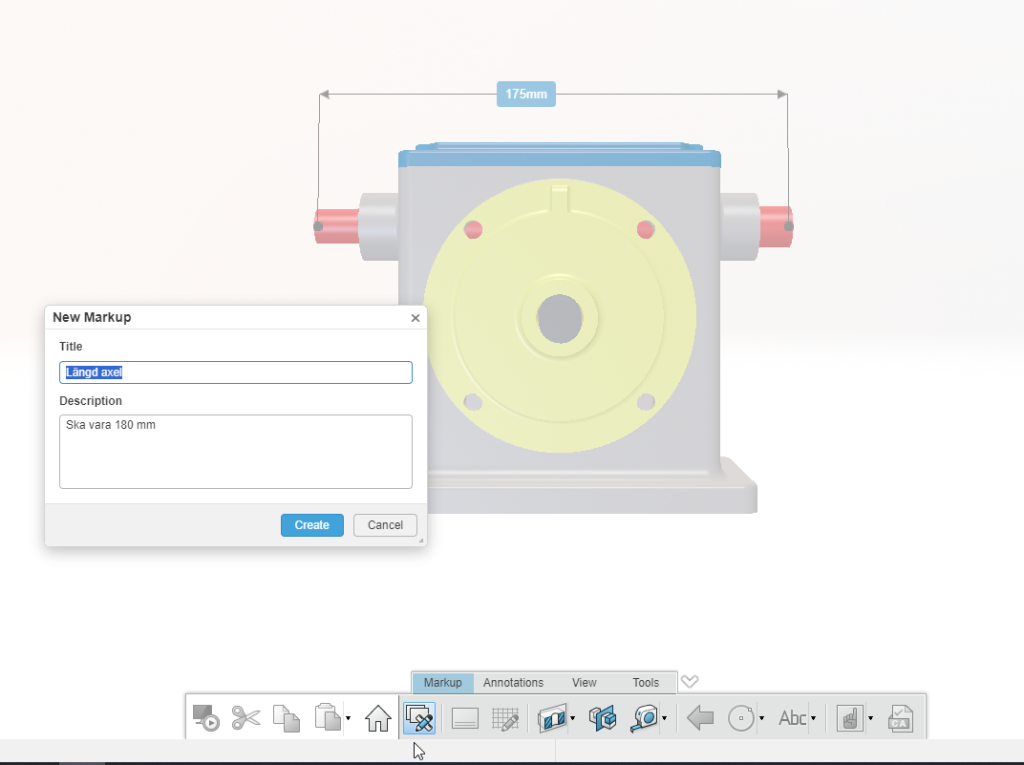Collapse the toolbar with the chevron
The image size is (1024, 765).
point(689,681)
